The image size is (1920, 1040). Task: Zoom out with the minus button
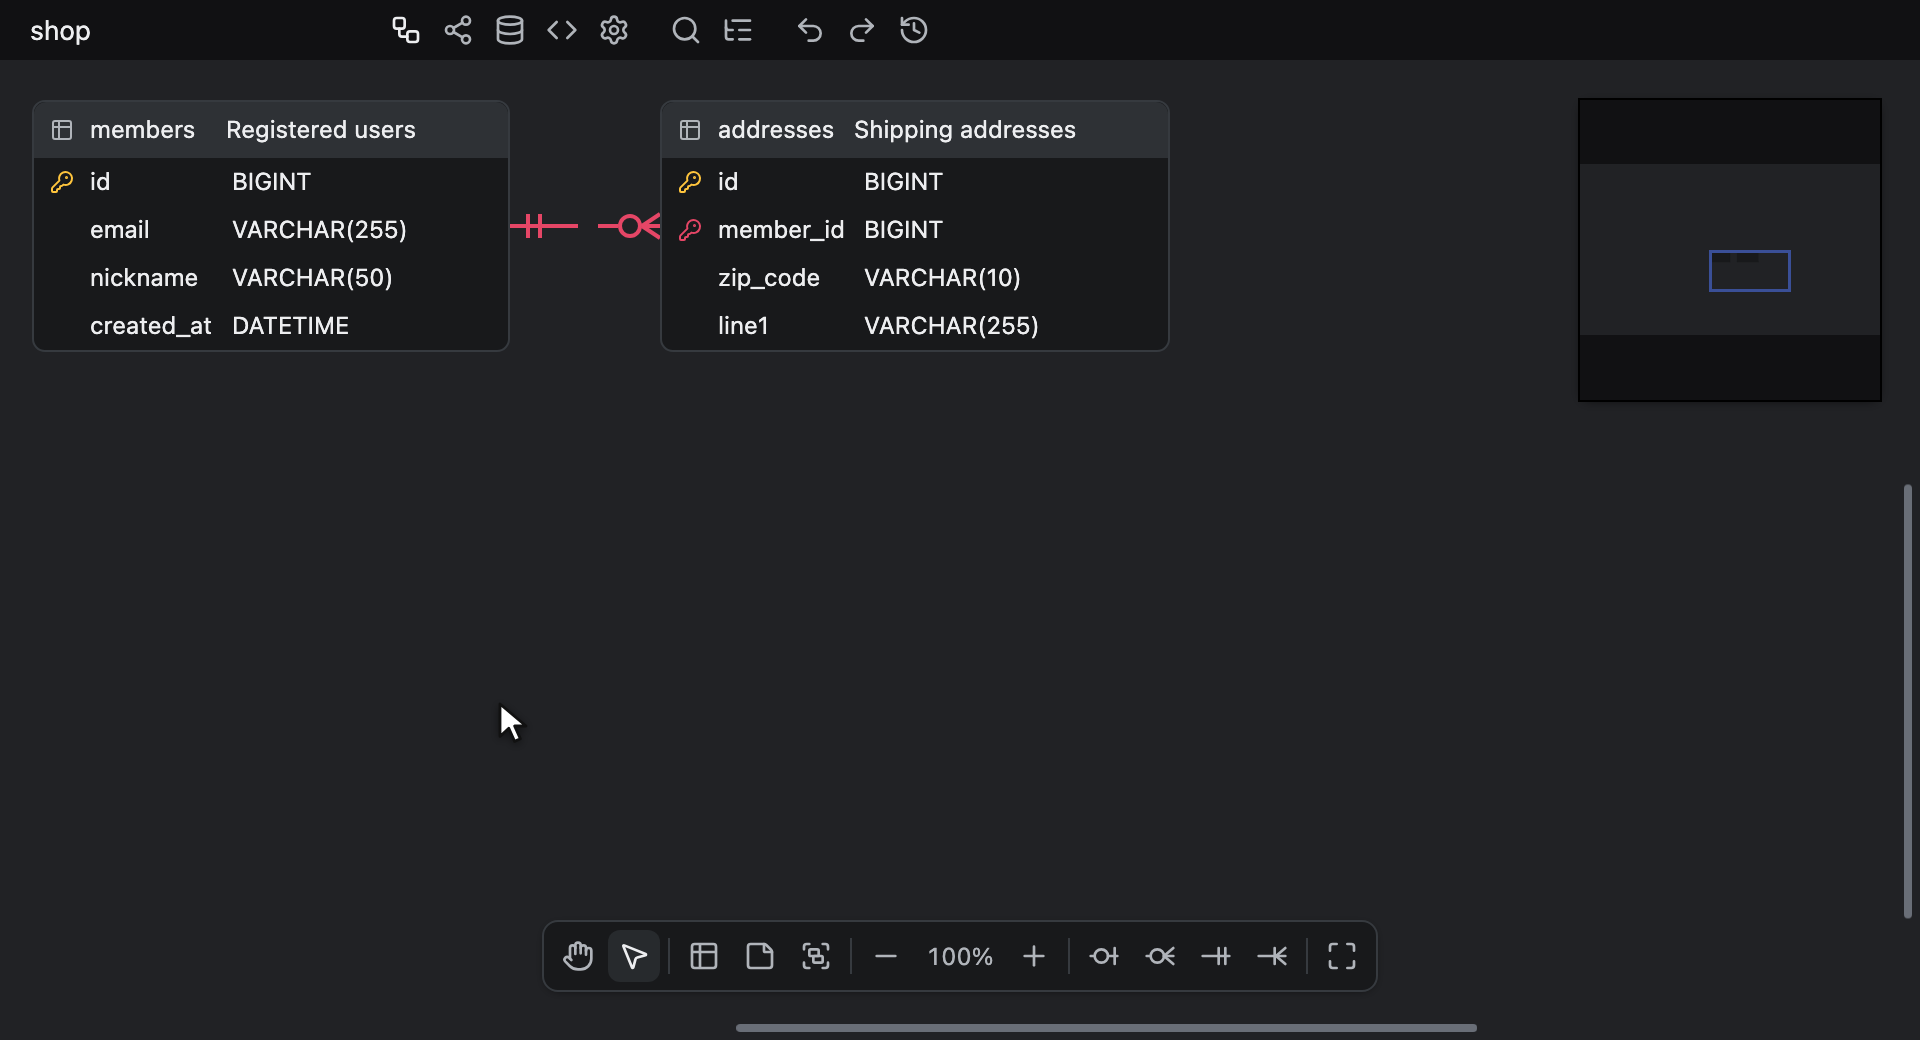[x=886, y=956]
